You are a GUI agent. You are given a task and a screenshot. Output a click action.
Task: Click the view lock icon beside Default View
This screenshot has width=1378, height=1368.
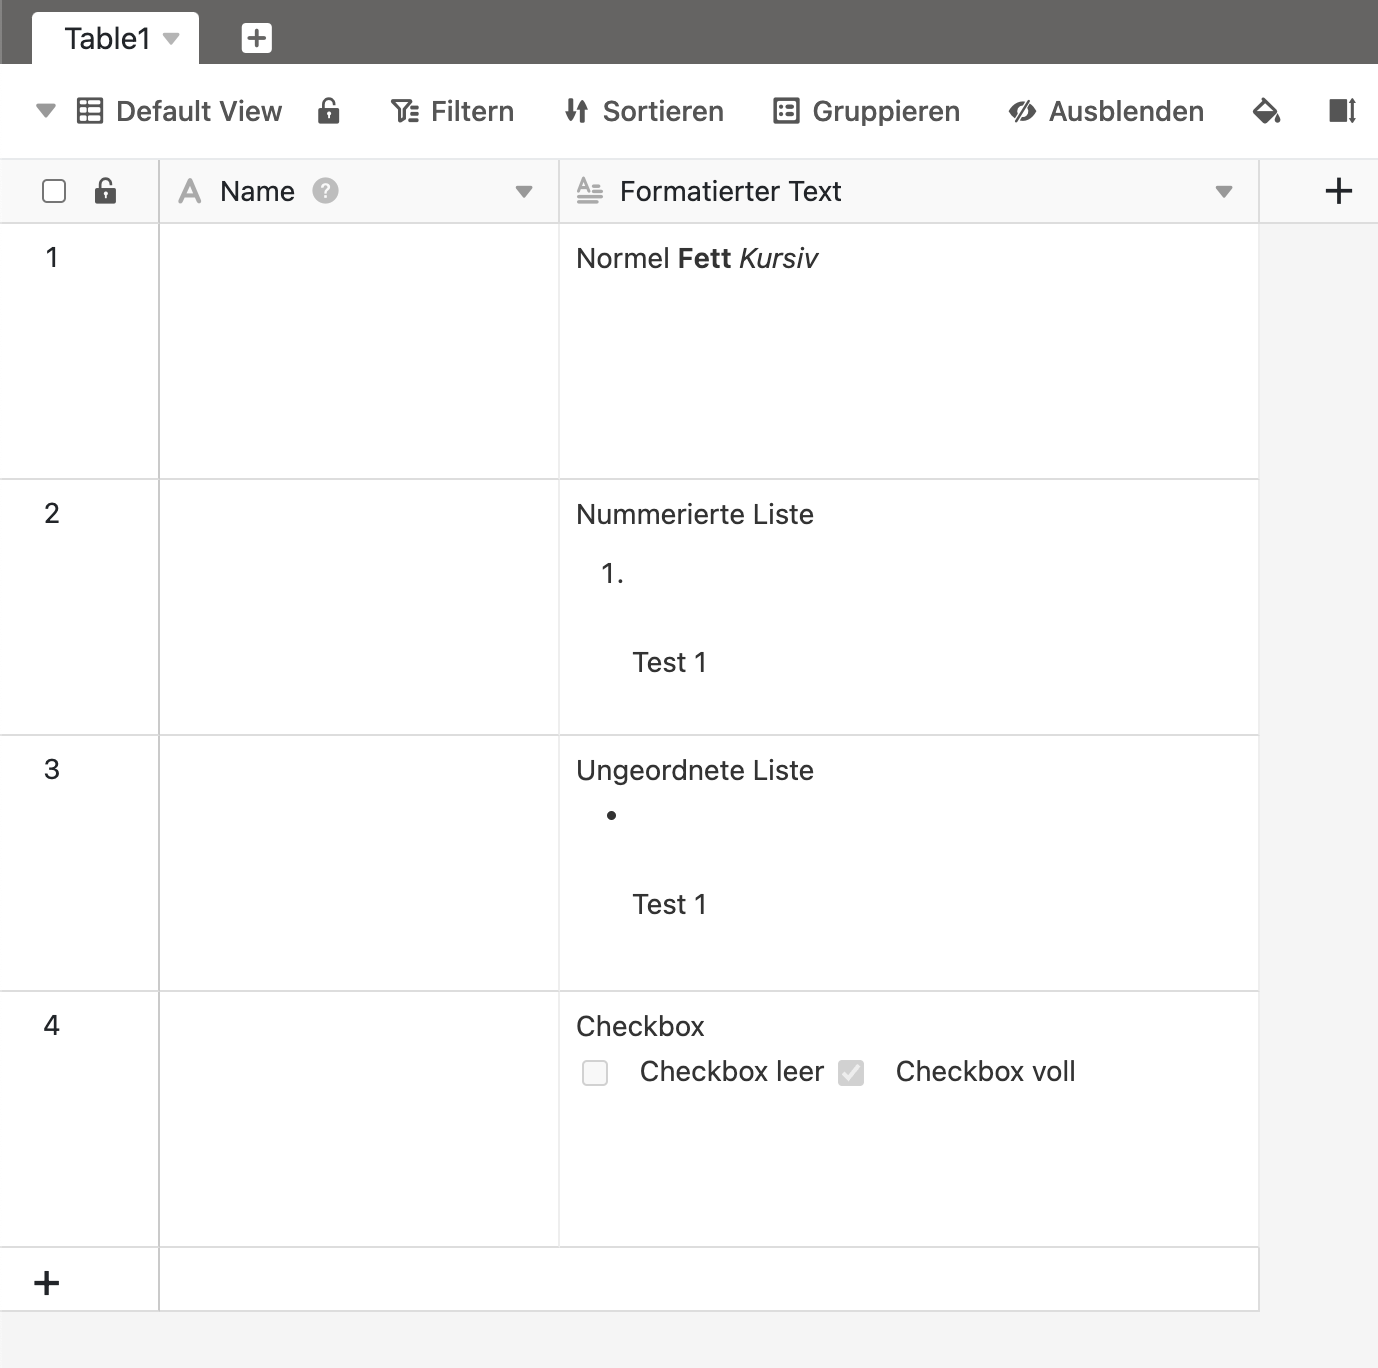[328, 111]
